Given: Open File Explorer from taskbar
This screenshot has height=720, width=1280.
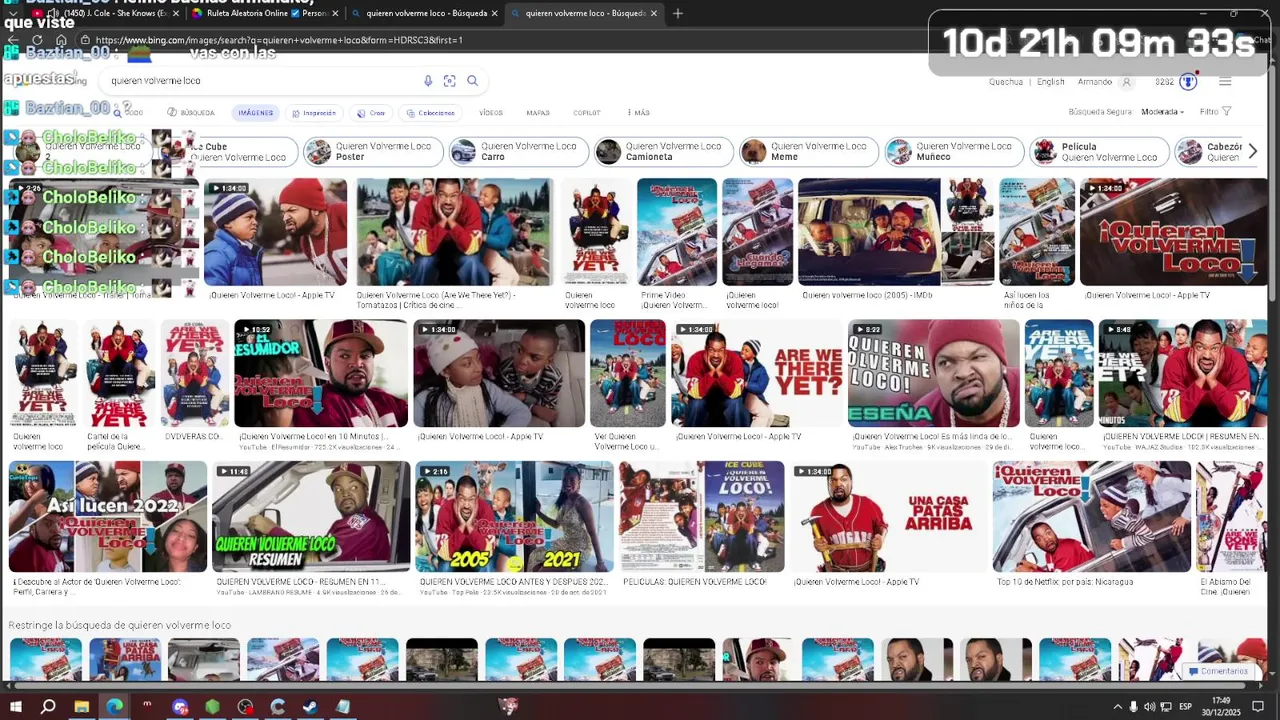Looking at the screenshot, I should (x=81, y=706).
